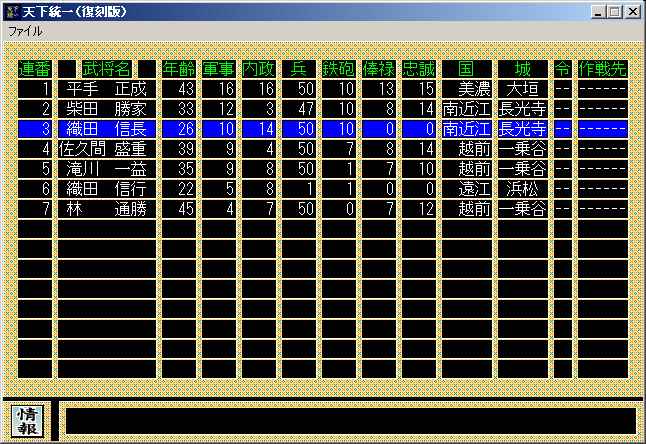The image size is (646, 444).
Task: Select highlighted general 織田 信長
Action: coord(107,129)
